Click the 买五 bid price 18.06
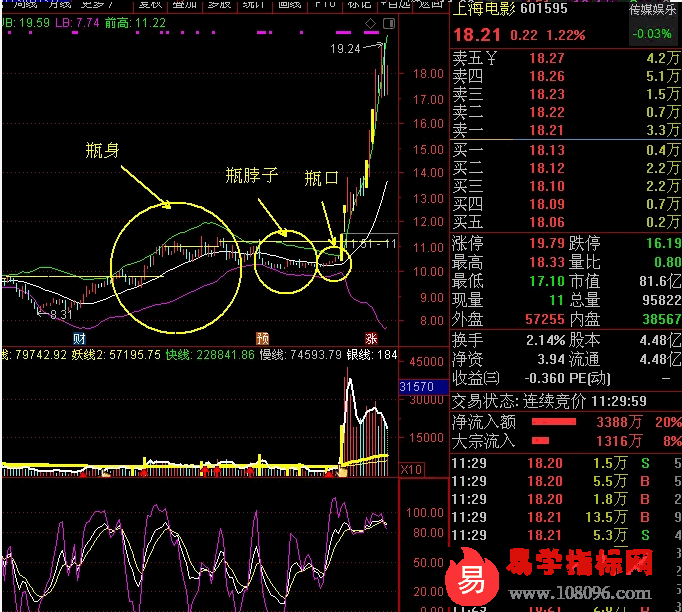The width and height of the screenshot is (682, 612). pos(546,222)
